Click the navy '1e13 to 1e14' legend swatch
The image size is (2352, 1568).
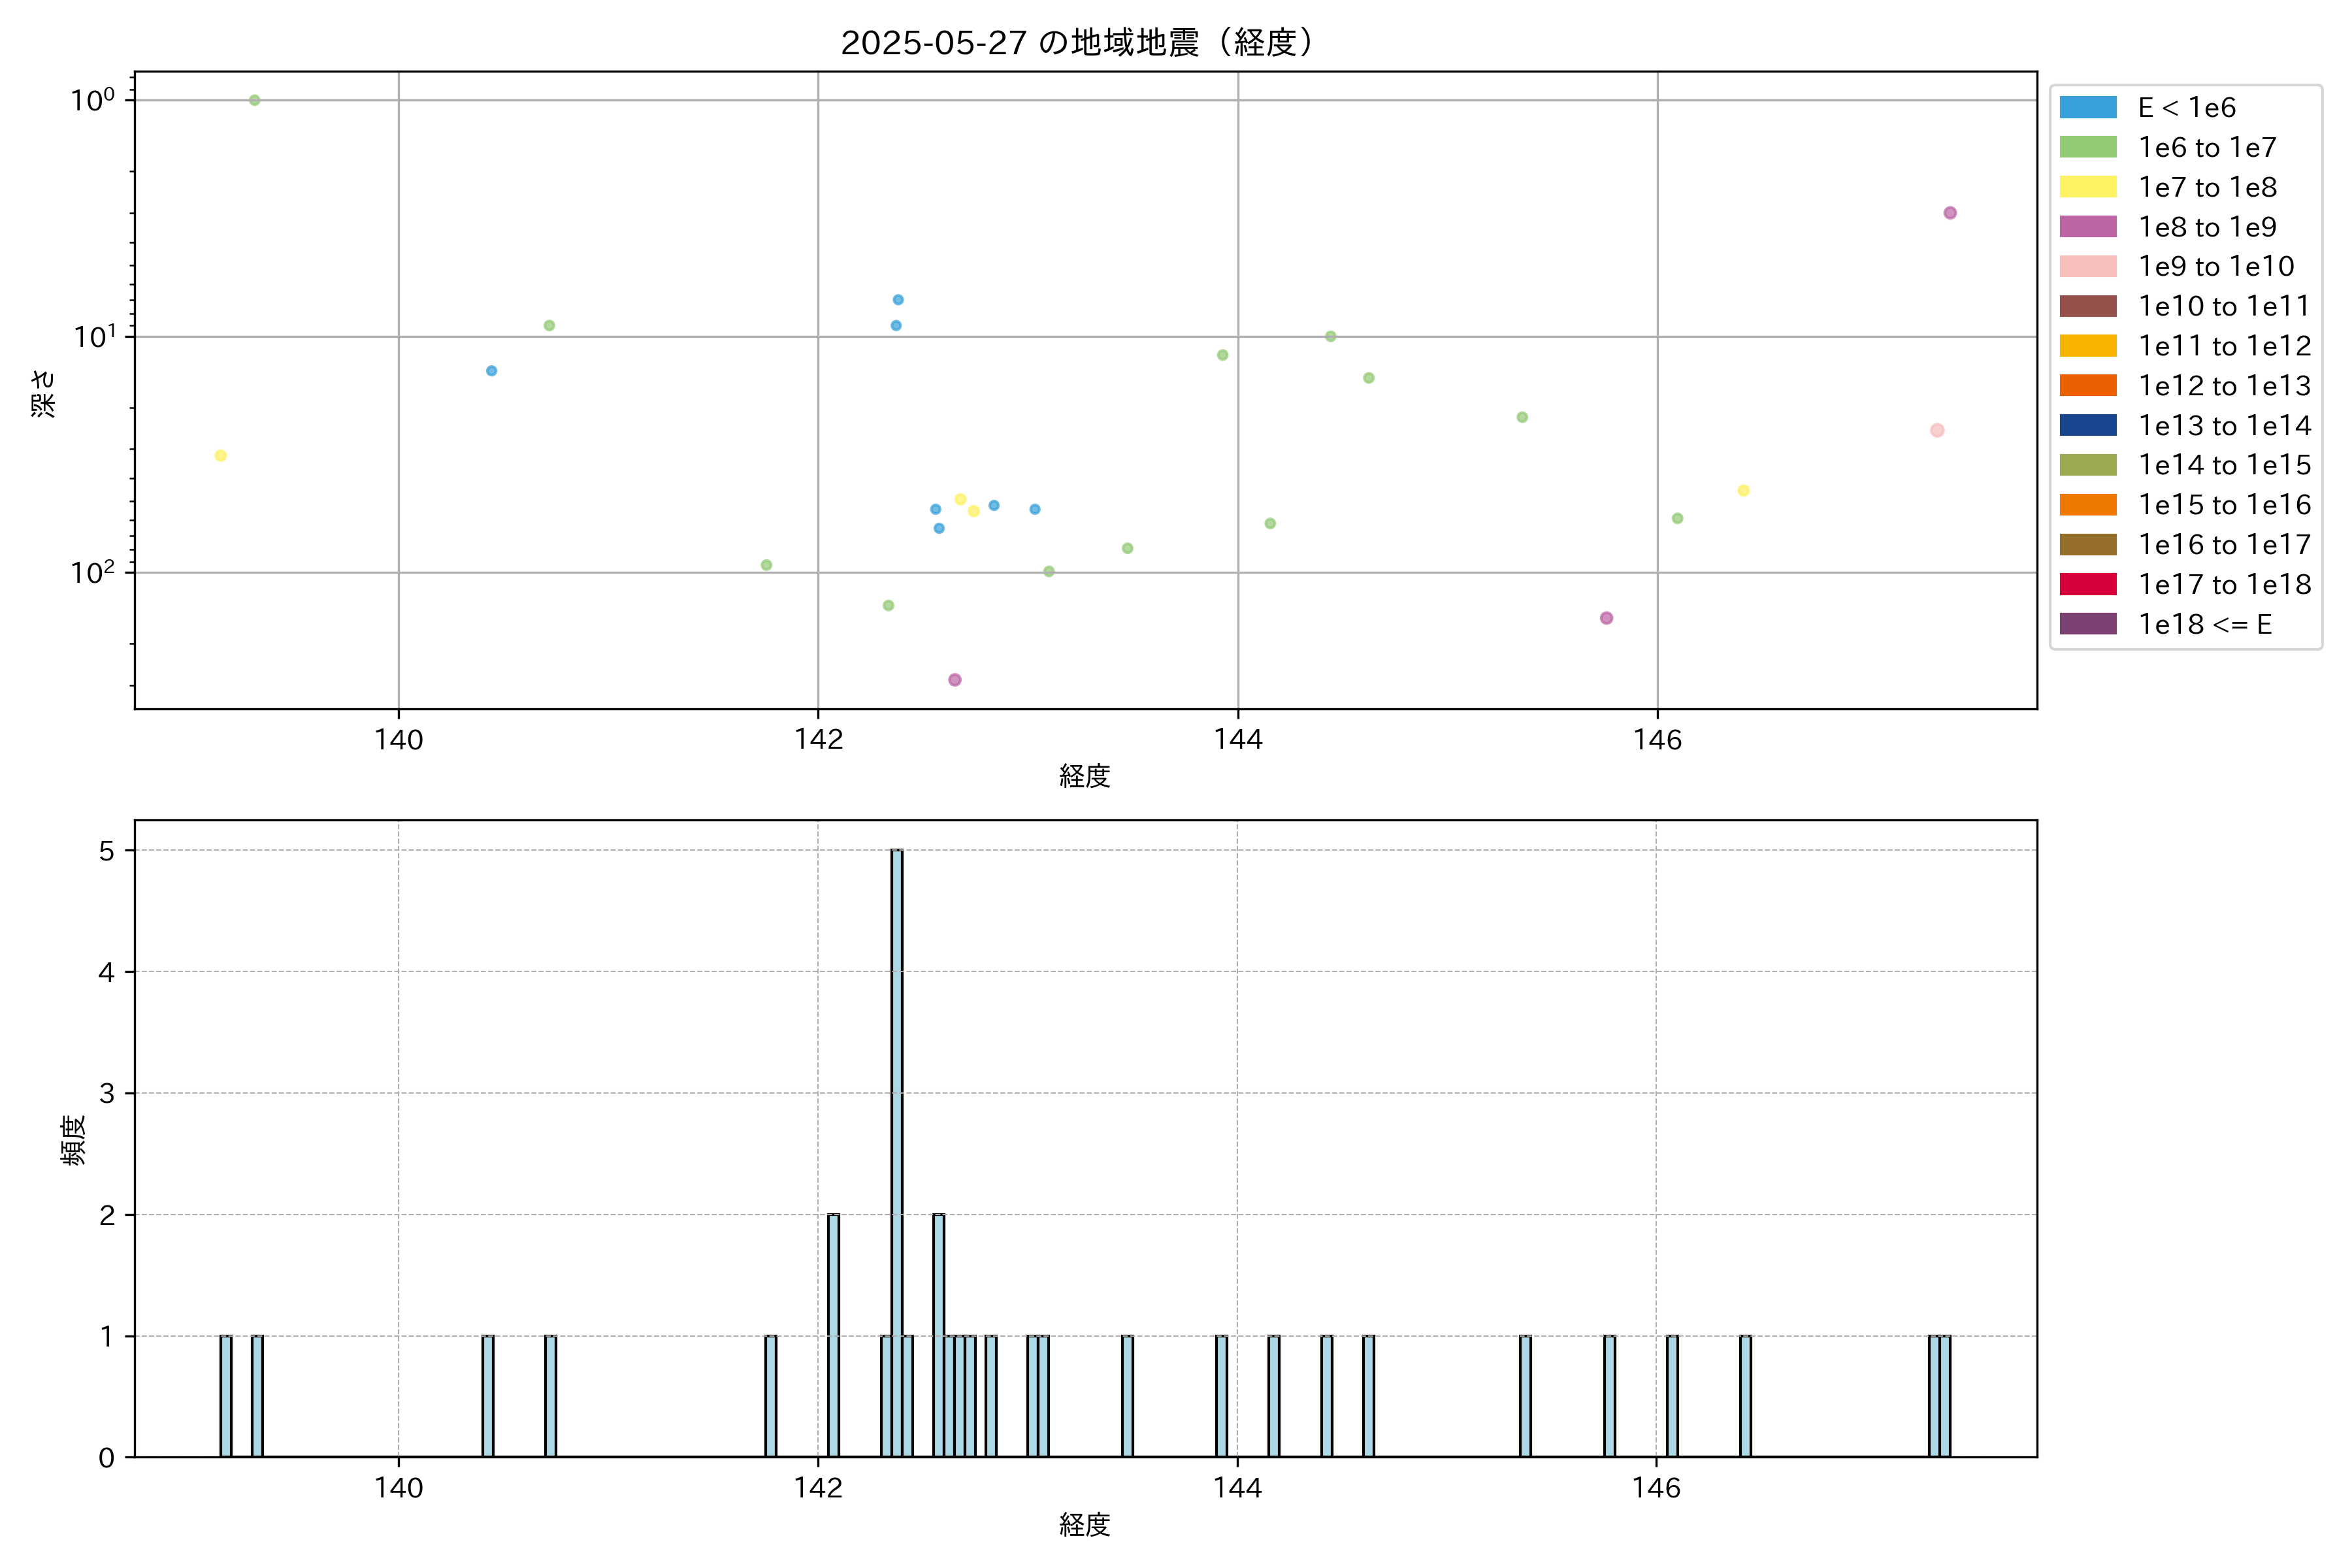tap(2087, 425)
